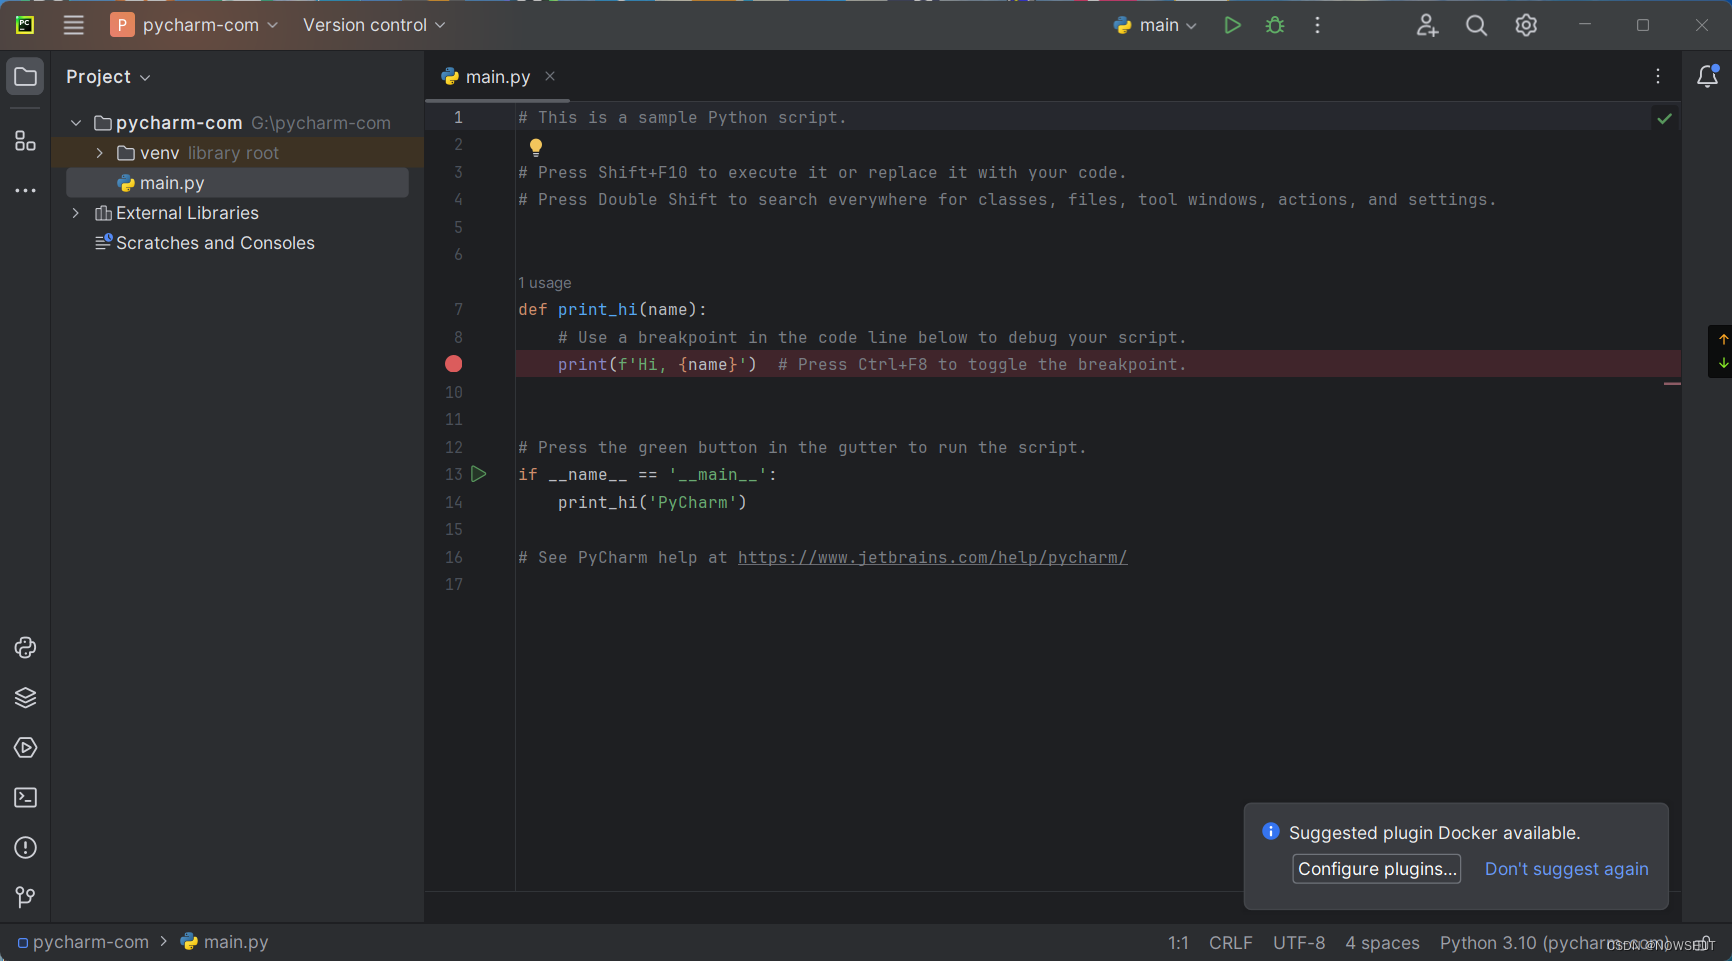Open Python Packages tool window
Screen dimensions: 1732x961
pos(25,648)
